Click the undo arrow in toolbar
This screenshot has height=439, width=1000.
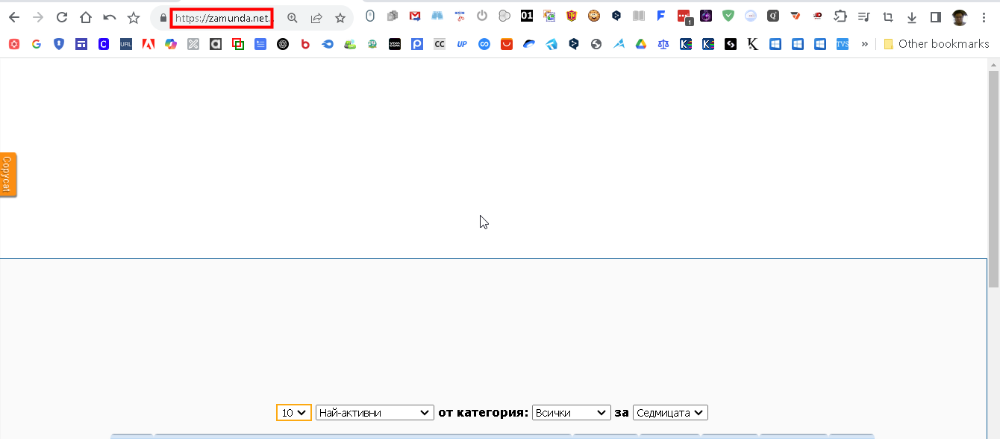tap(110, 18)
